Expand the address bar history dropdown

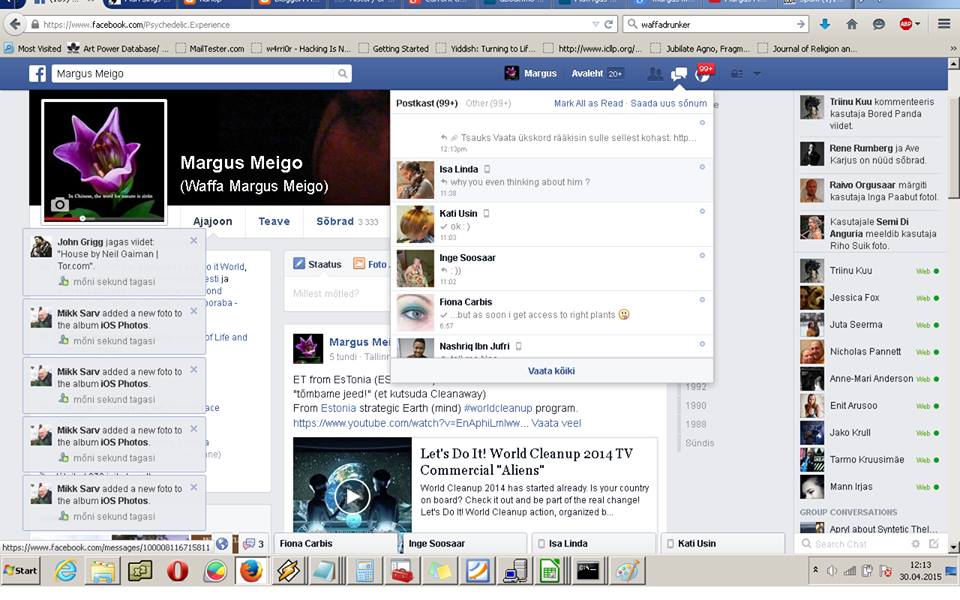[x=595, y=24]
